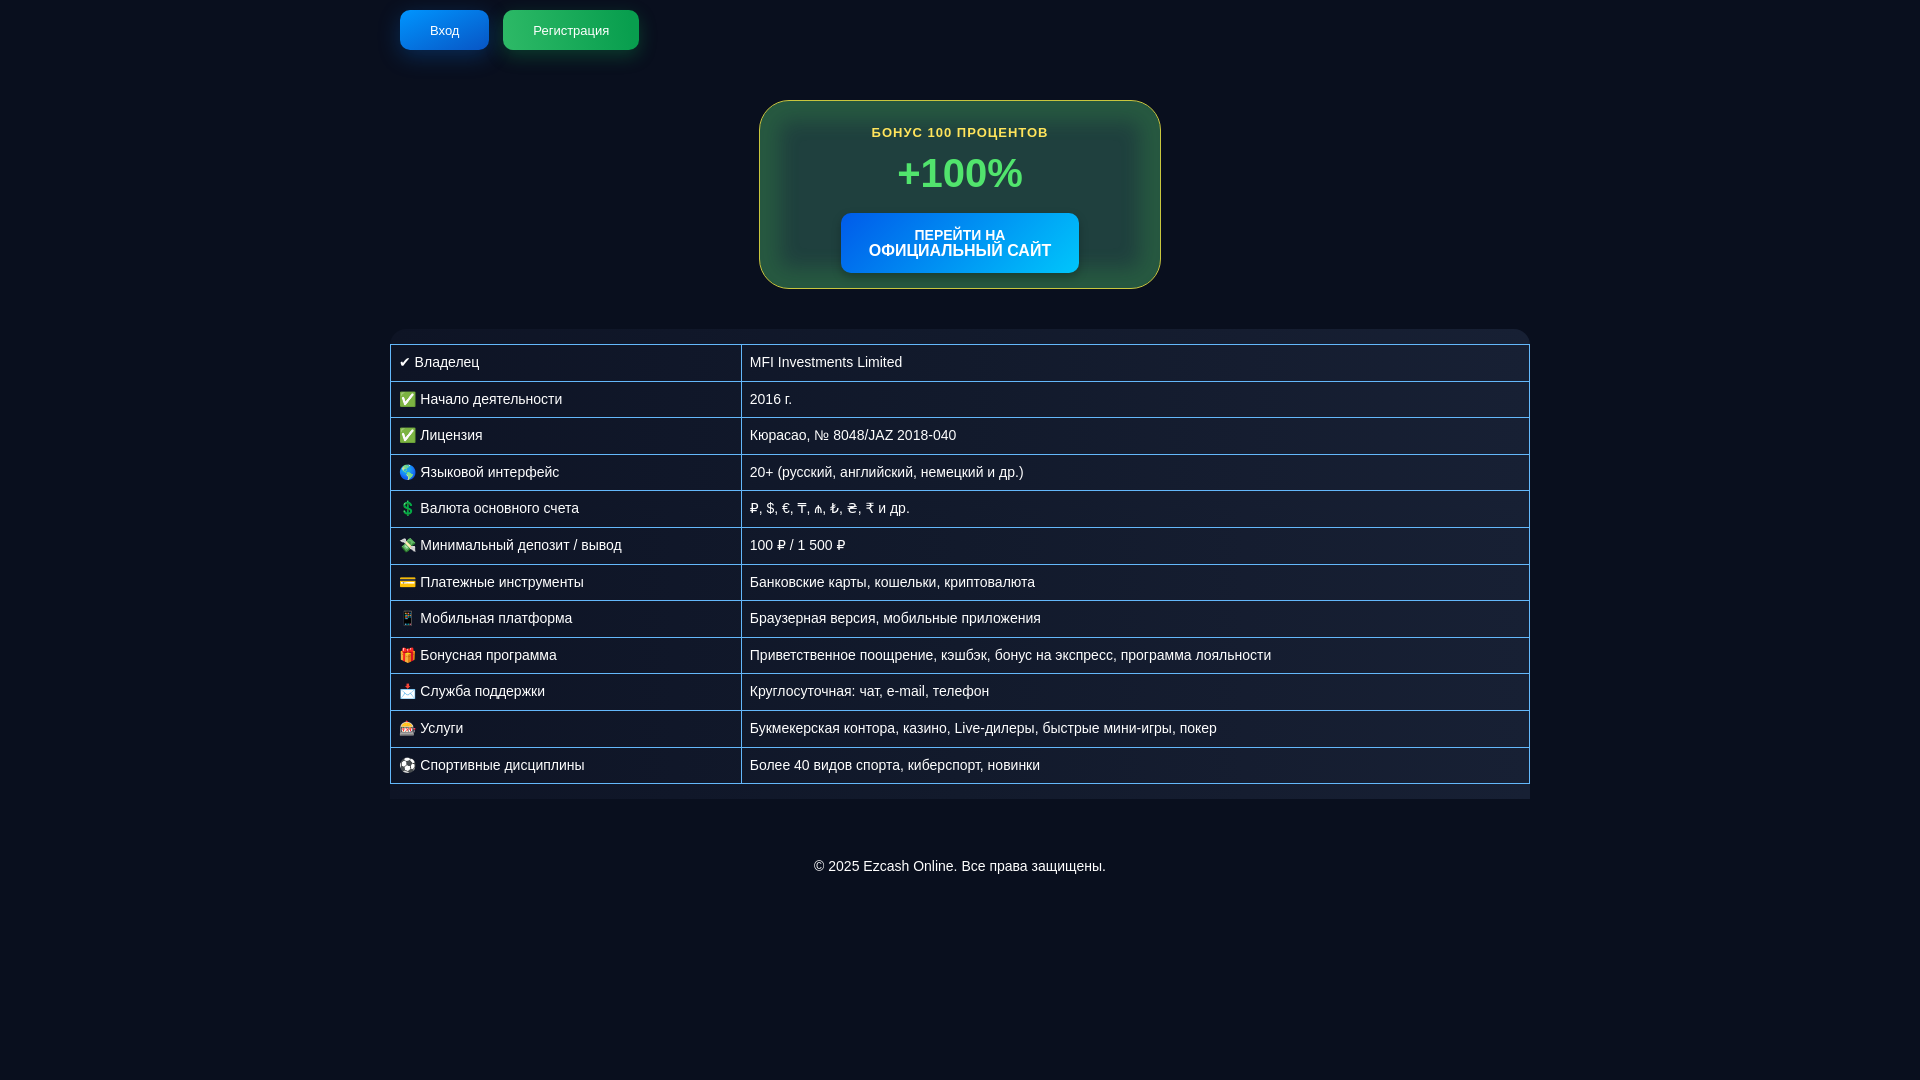Go to ПЕРЕЙТИ НА ОФИЦИАЛЬНЫЙ САЙТ button
Screen dimensions: 1920x1080
[x=959, y=243]
